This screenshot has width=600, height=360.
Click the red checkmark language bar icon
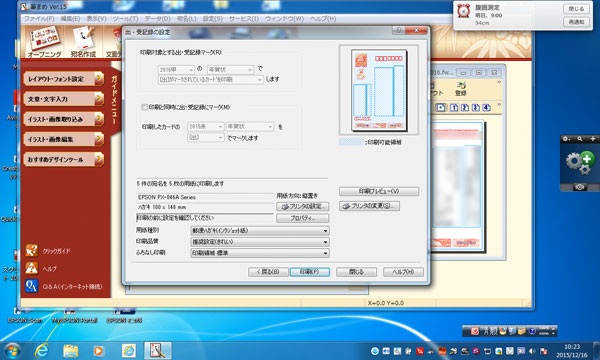[x=475, y=331]
